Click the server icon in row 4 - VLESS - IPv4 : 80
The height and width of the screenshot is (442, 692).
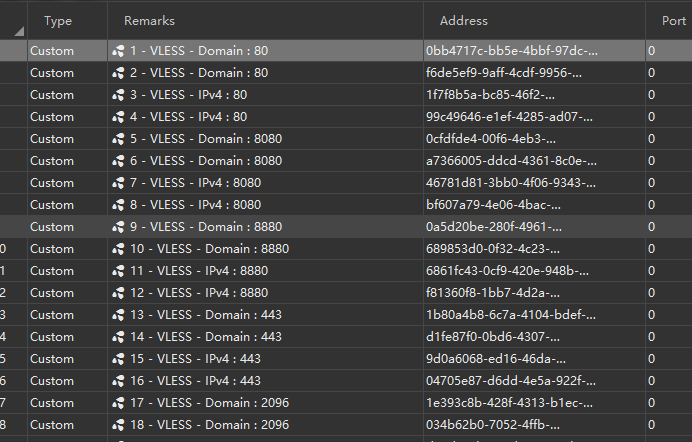(x=118, y=117)
